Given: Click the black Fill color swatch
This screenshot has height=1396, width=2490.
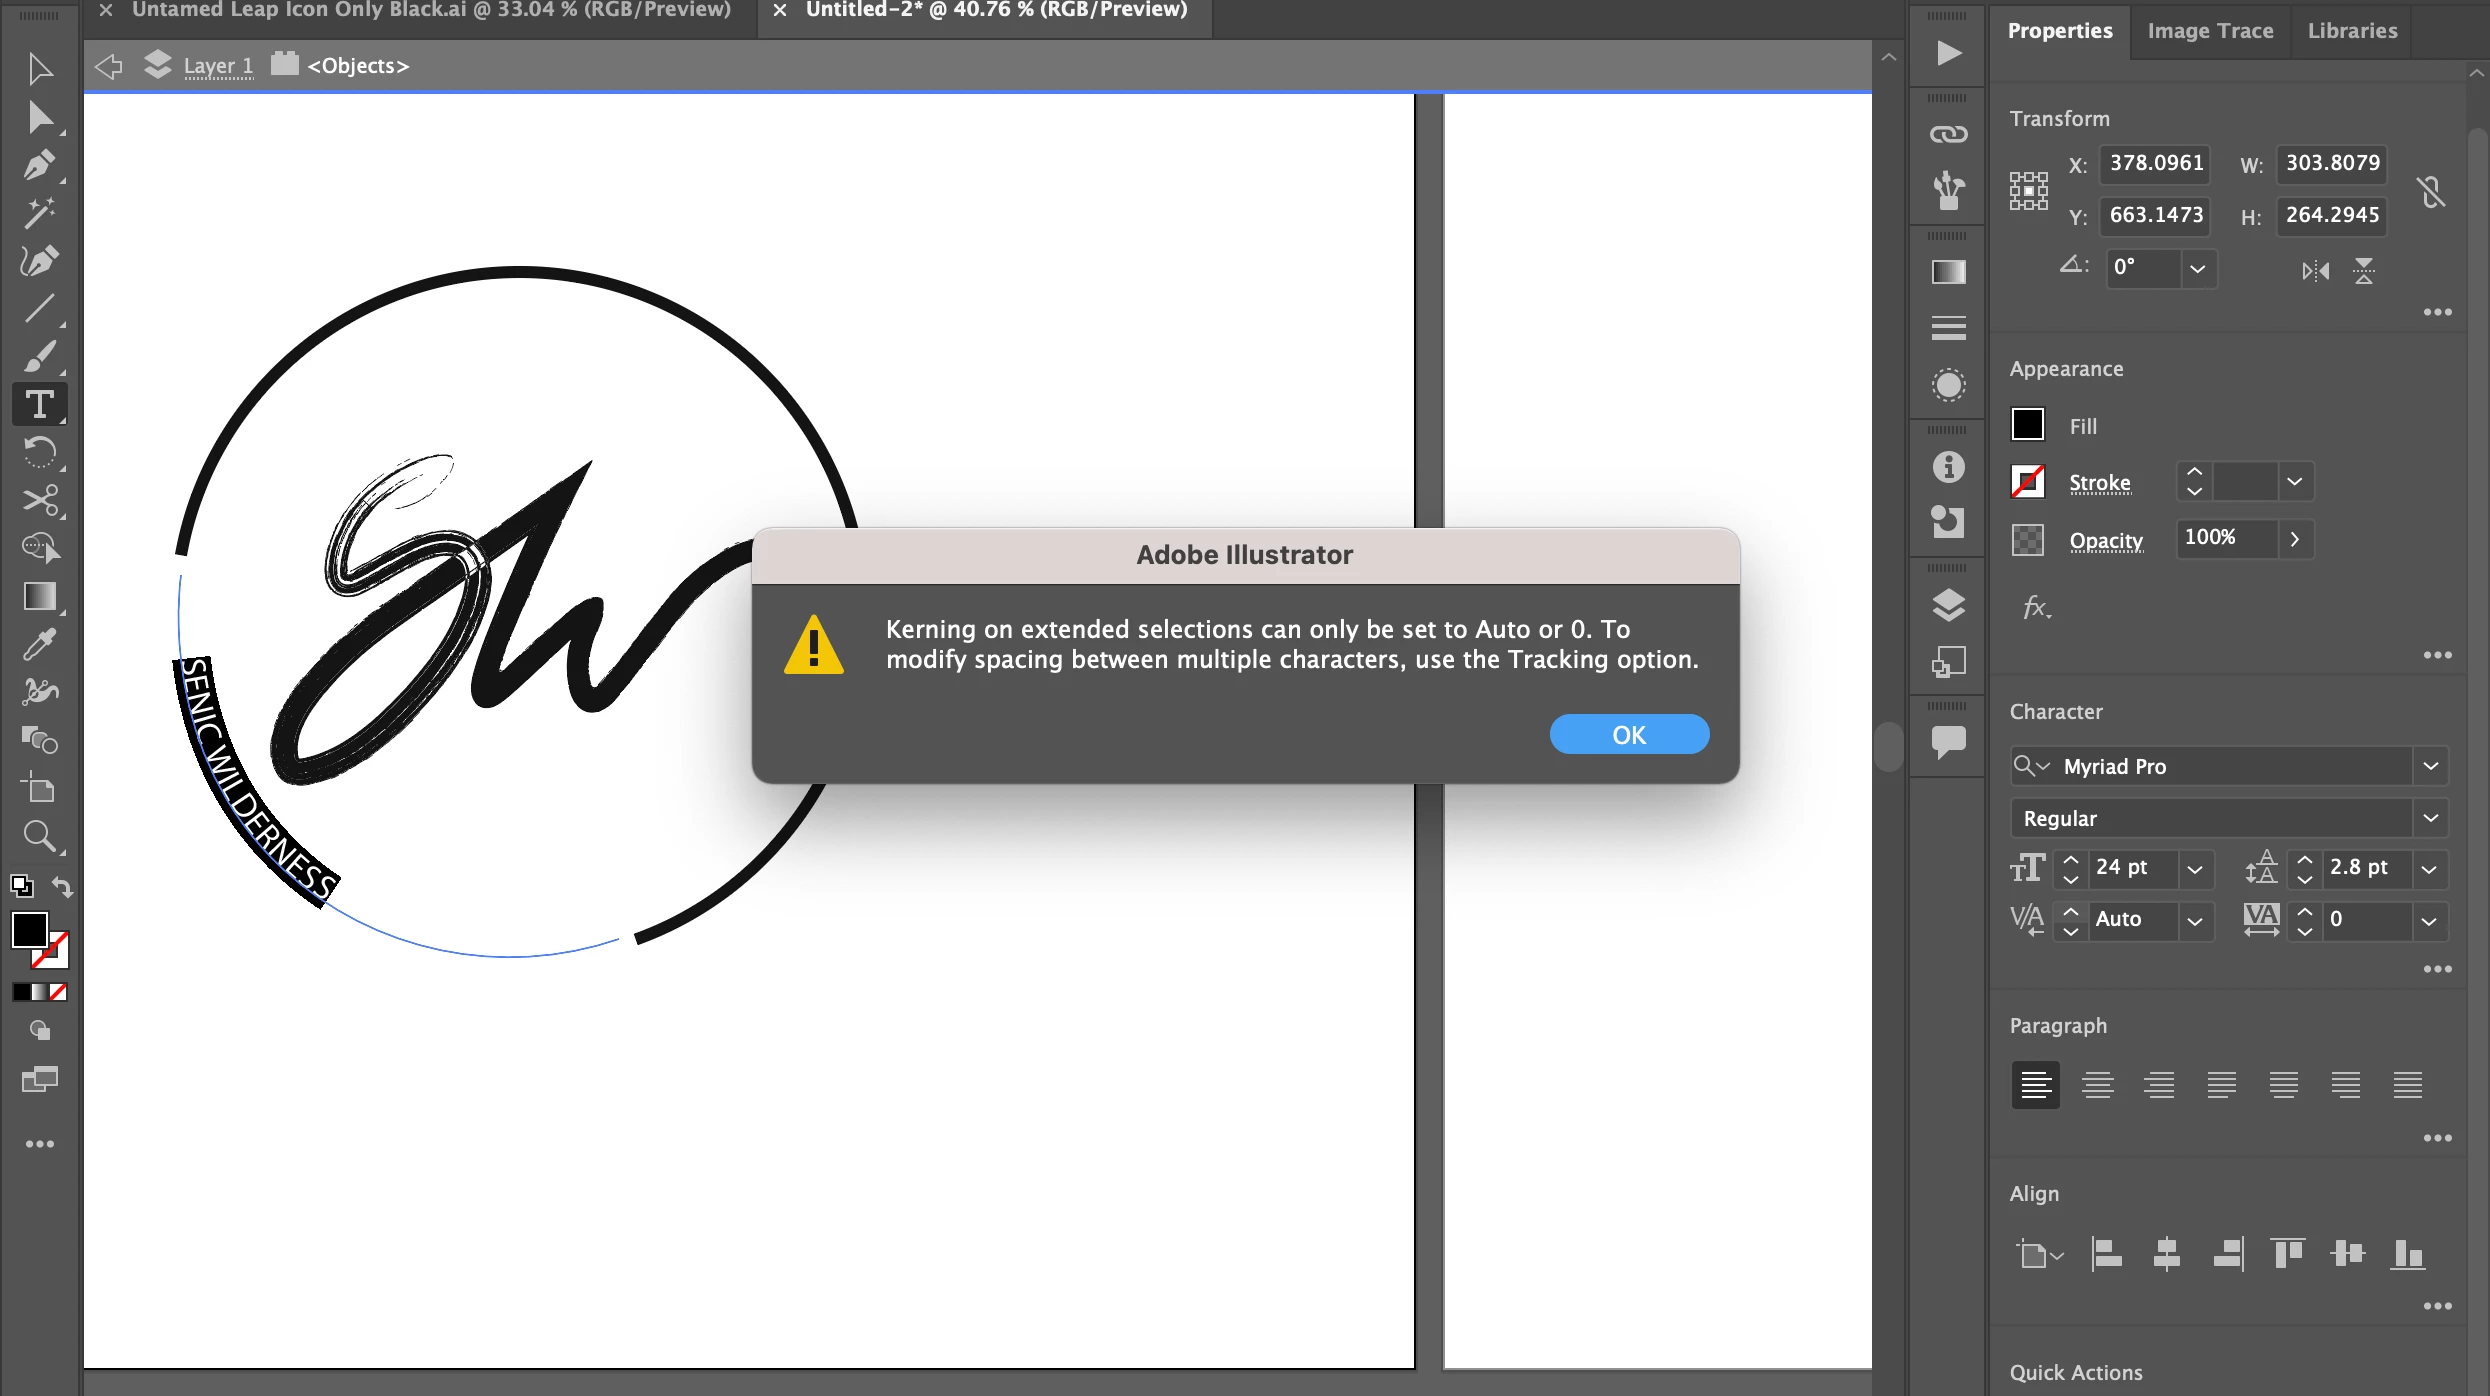Looking at the screenshot, I should coord(2028,425).
